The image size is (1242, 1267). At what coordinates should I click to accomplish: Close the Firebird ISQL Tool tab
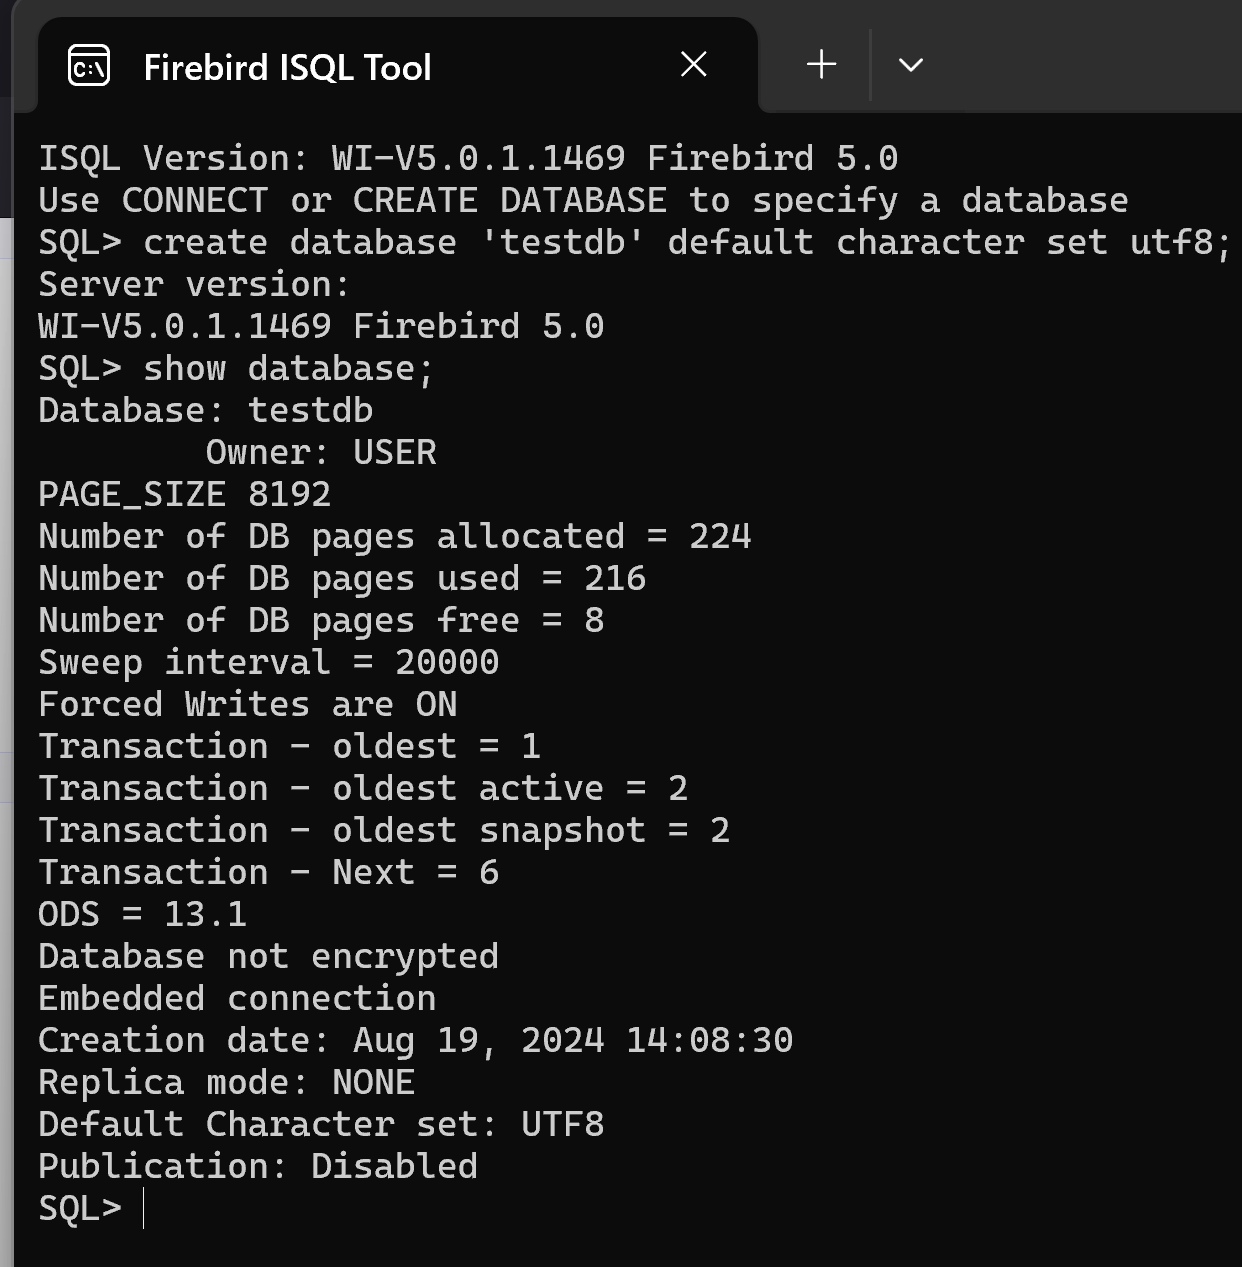(x=693, y=65)
